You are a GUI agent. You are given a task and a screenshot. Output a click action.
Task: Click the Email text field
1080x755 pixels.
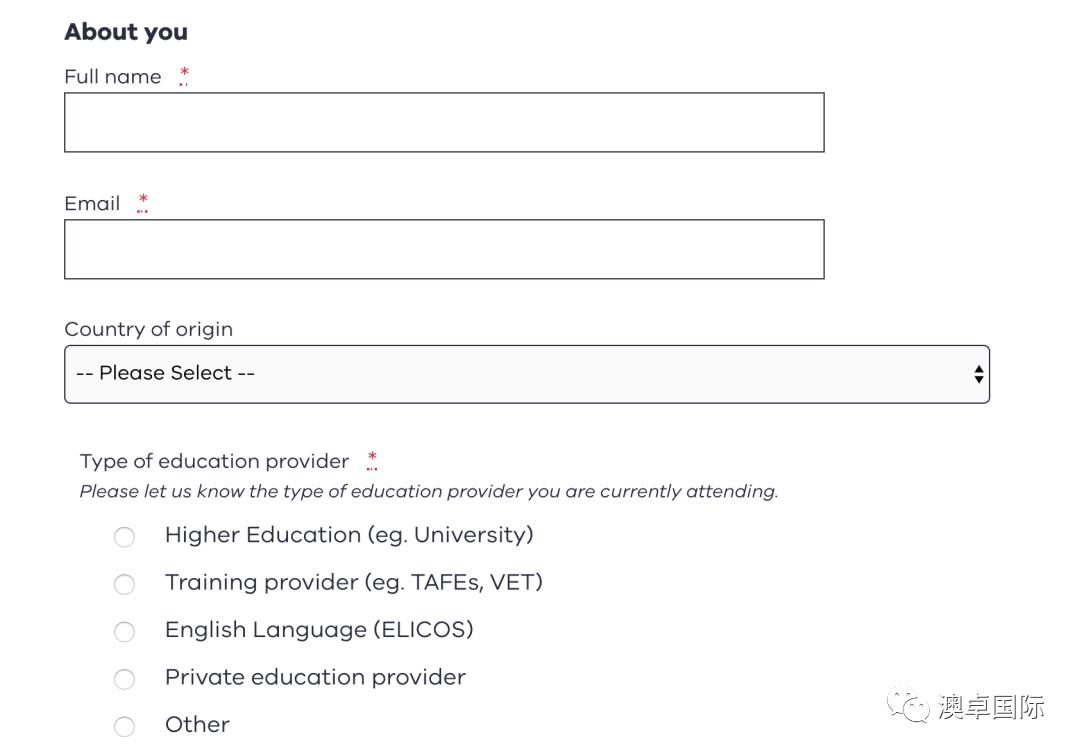click(444, 249)
